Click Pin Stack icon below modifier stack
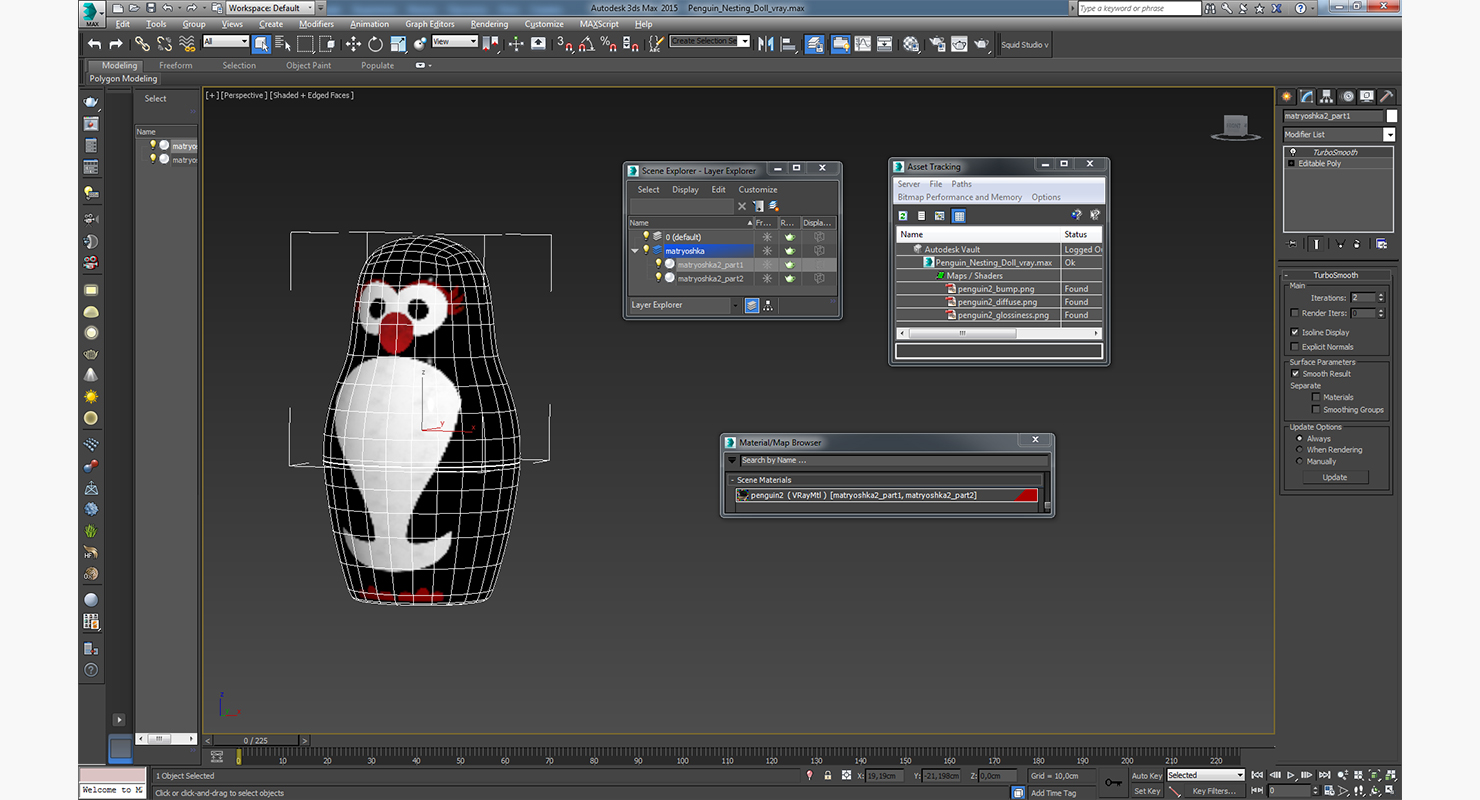The image size is (1480, 800). click(x=1293, y=244)
